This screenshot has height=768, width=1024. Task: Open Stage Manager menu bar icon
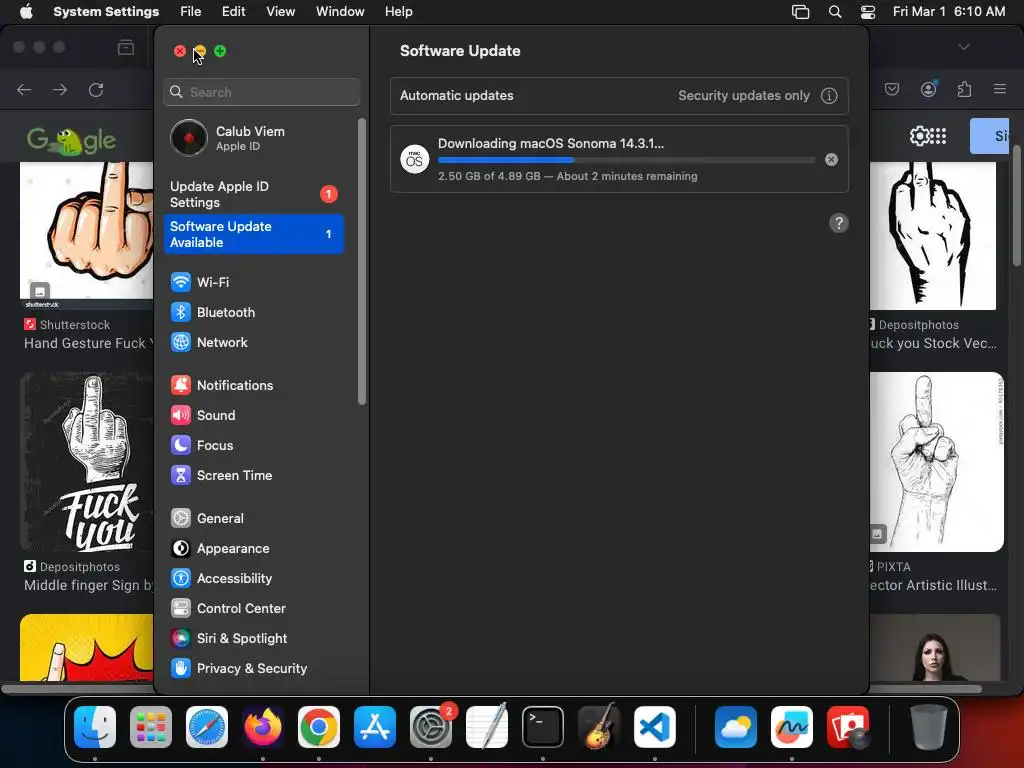(x=800, y=12)
